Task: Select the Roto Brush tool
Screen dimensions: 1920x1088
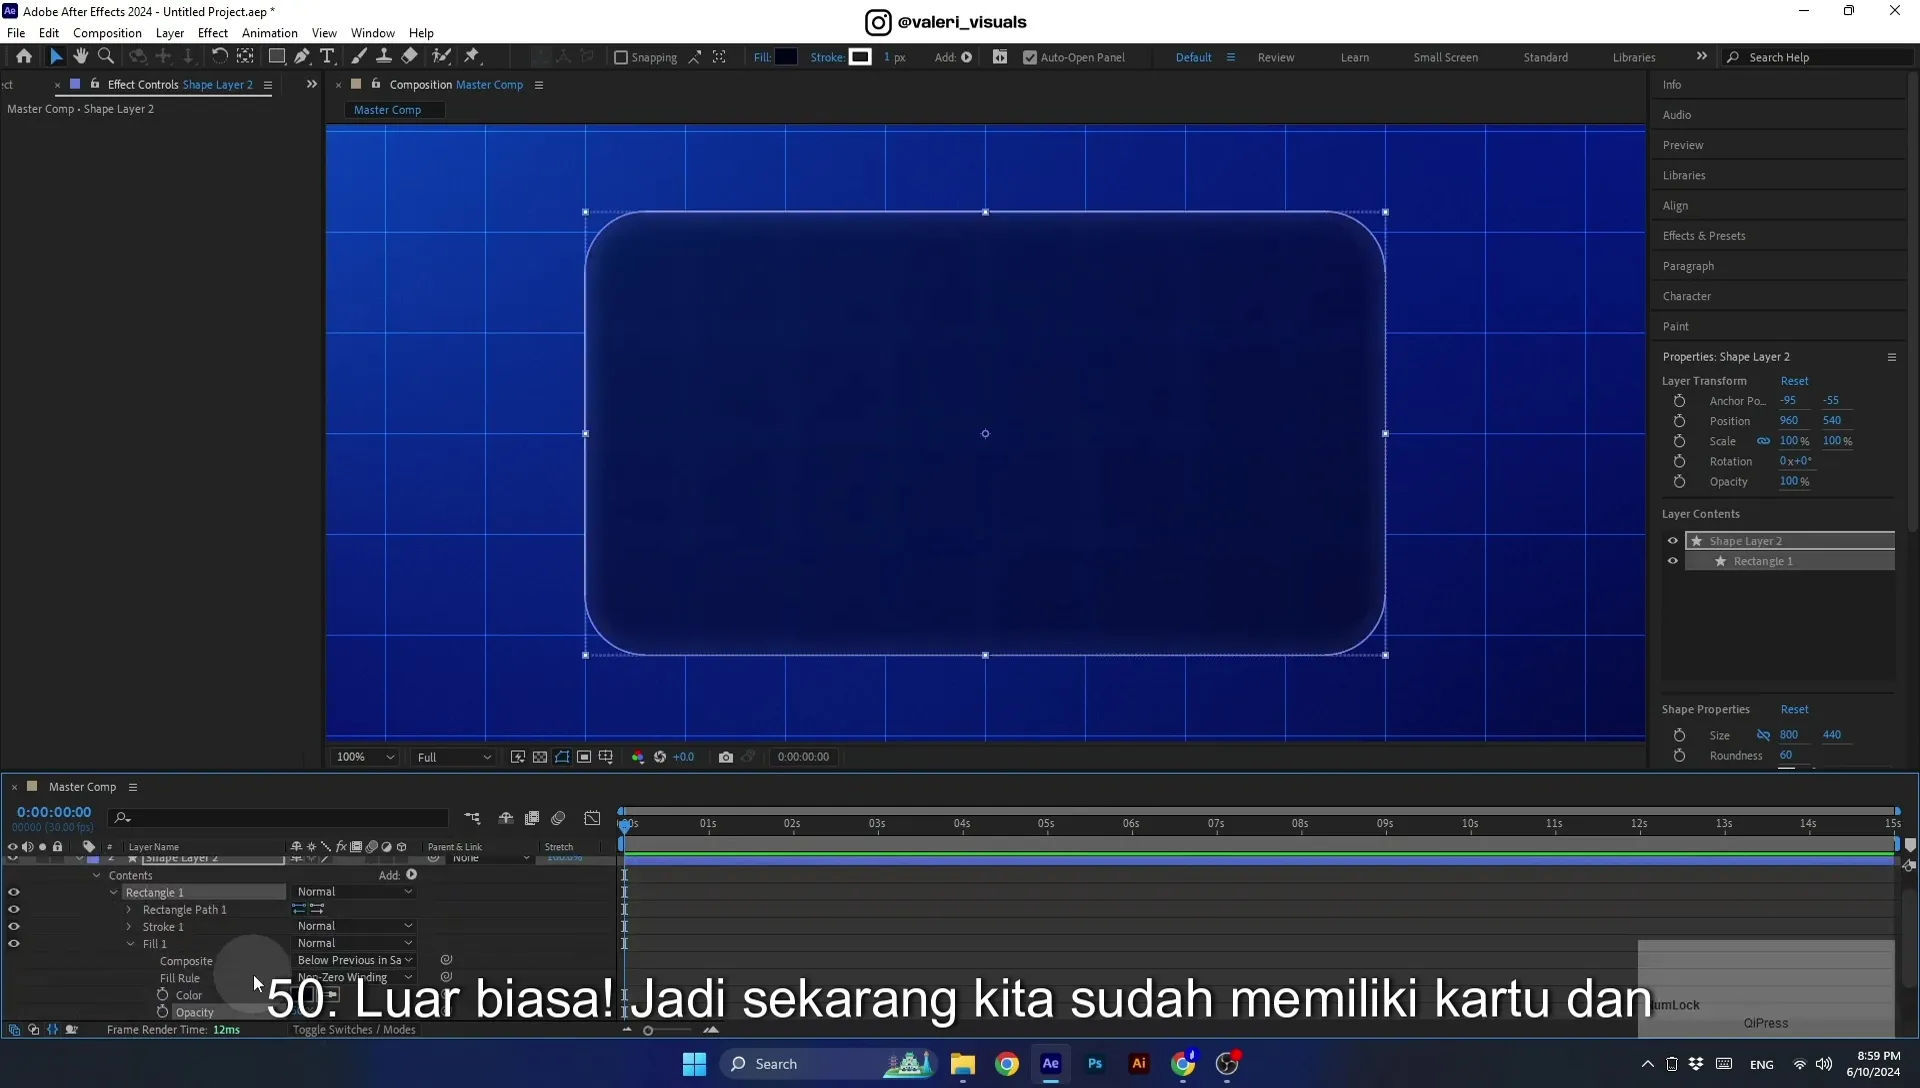Action: [x=441, y=57]
